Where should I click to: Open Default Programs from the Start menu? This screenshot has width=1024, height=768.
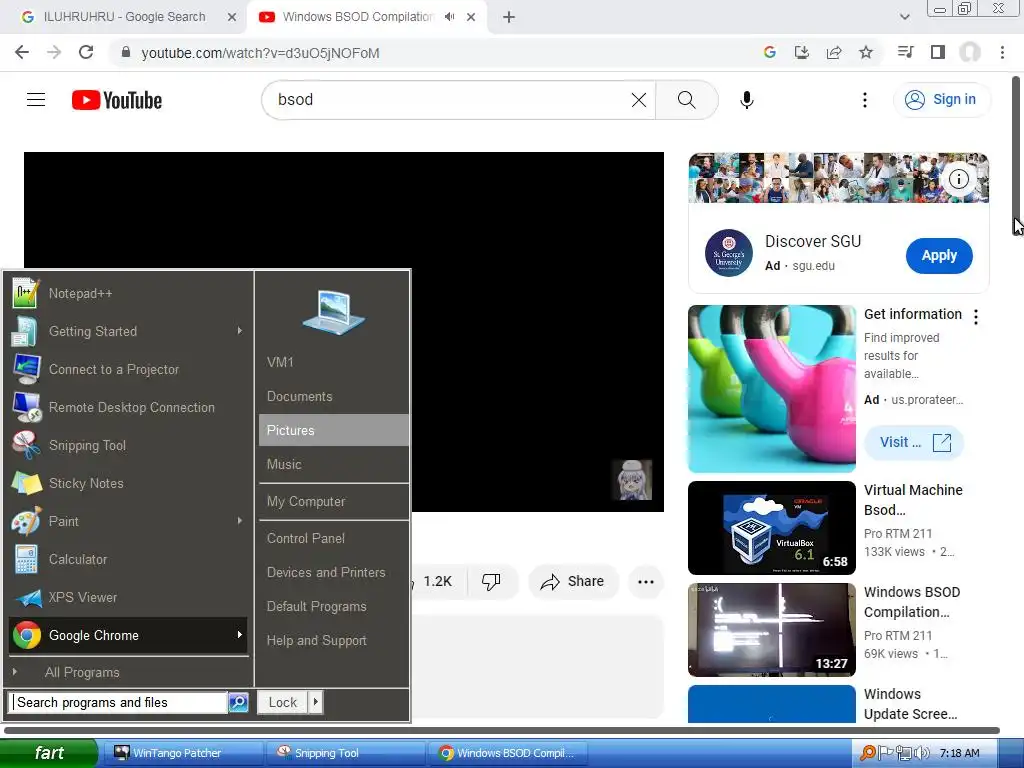pyautogui.click(x=334, y=606)
